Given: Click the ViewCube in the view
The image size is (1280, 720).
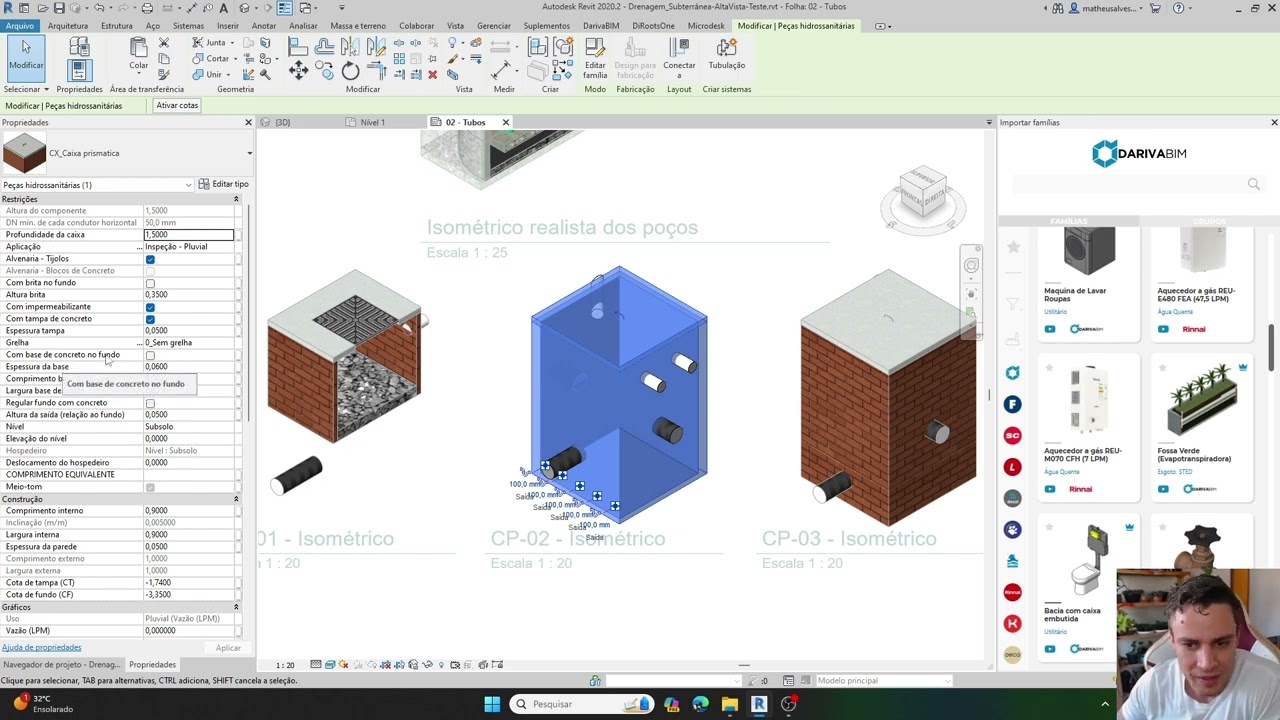Looking at the screenshot, I should pyautogui.click(x=922, y=194).
